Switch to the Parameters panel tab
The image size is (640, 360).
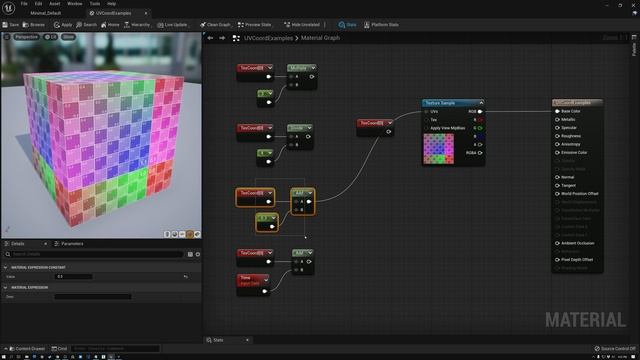tap(69, 244)
